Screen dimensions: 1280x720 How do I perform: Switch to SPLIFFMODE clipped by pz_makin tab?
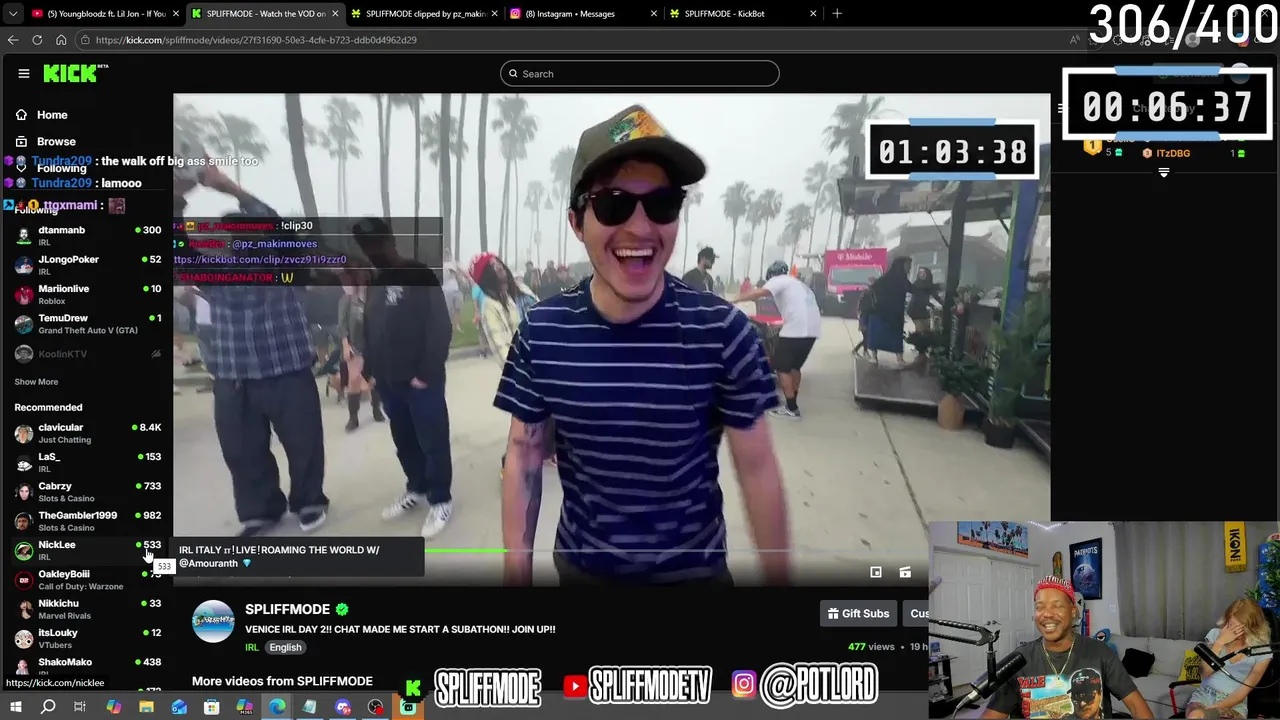coord(423,14)
